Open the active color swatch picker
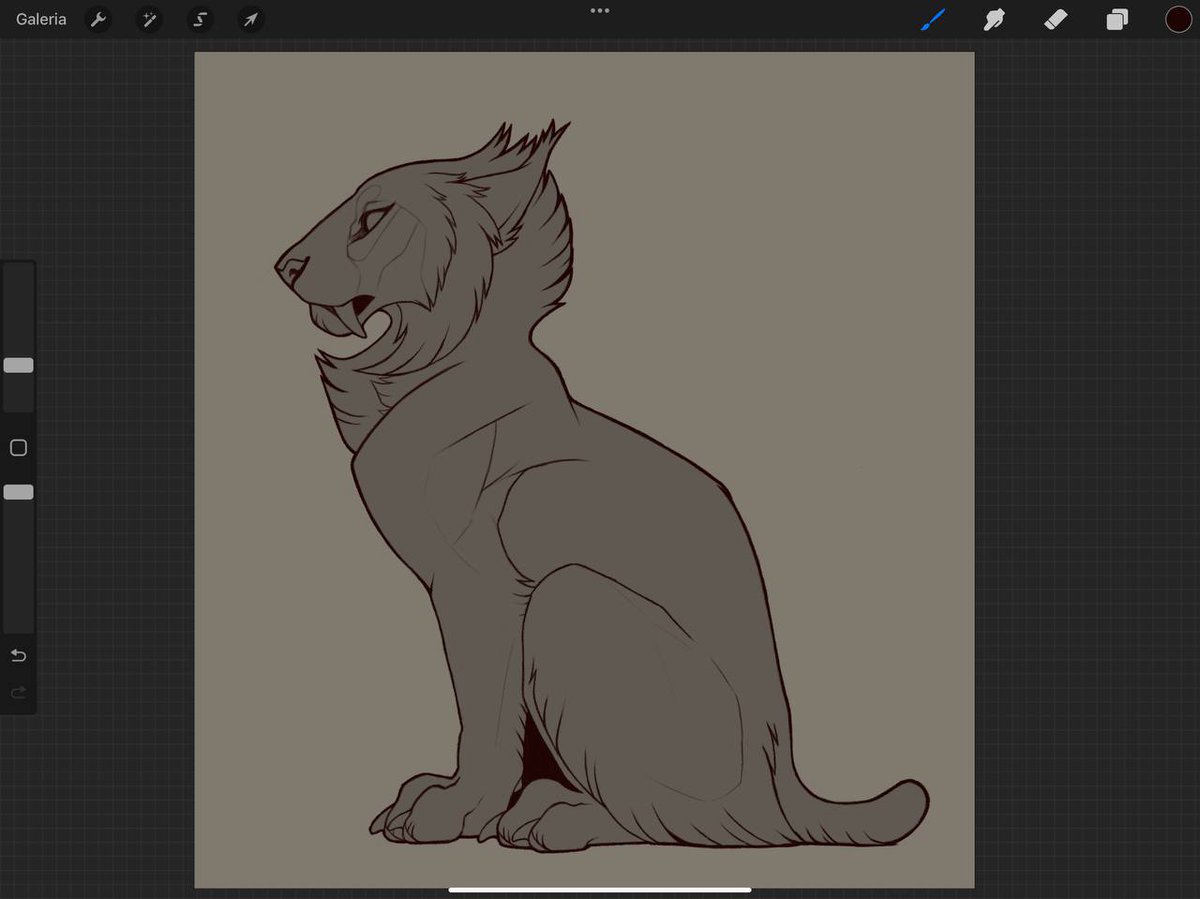The height and width of the screenshot is (899, 1200). 1179,19
